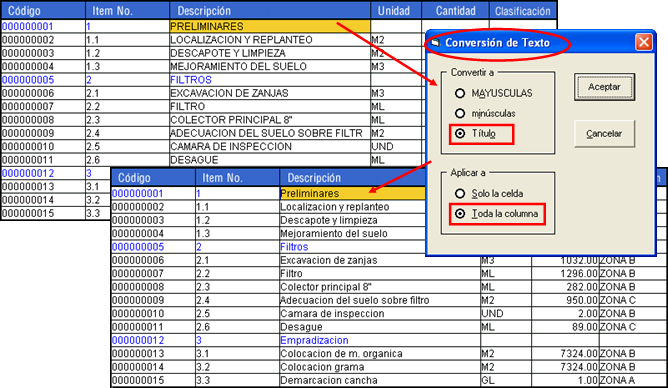Viewport: 668px width, 388px height.
Task: Click Descripción column header in upper table
Action: click(270, 11)
